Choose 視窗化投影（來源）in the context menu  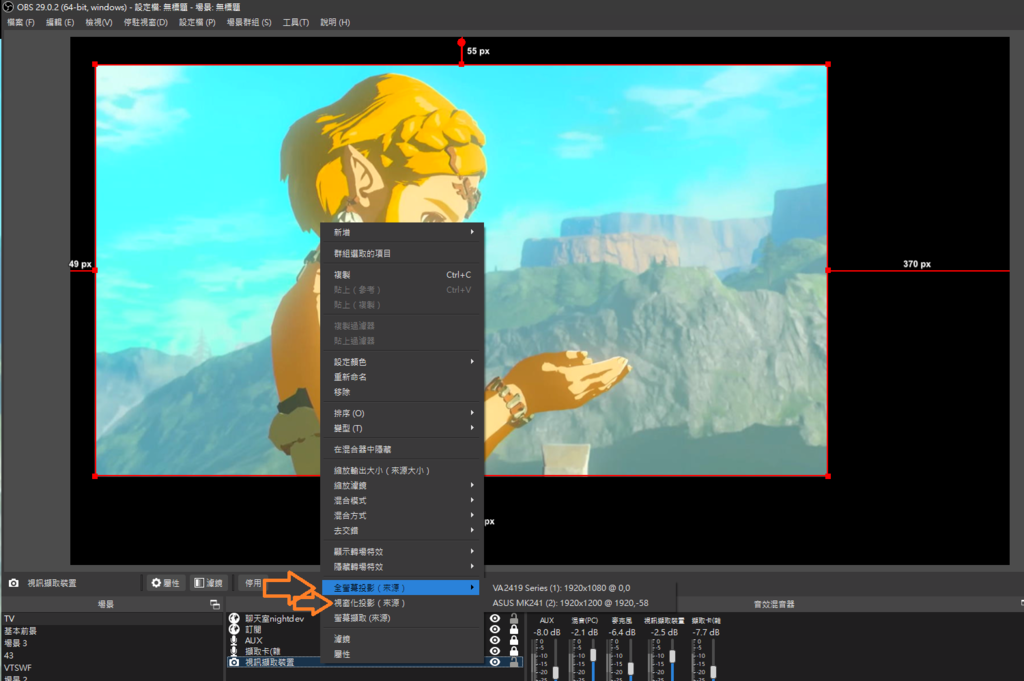click(403, 603)
